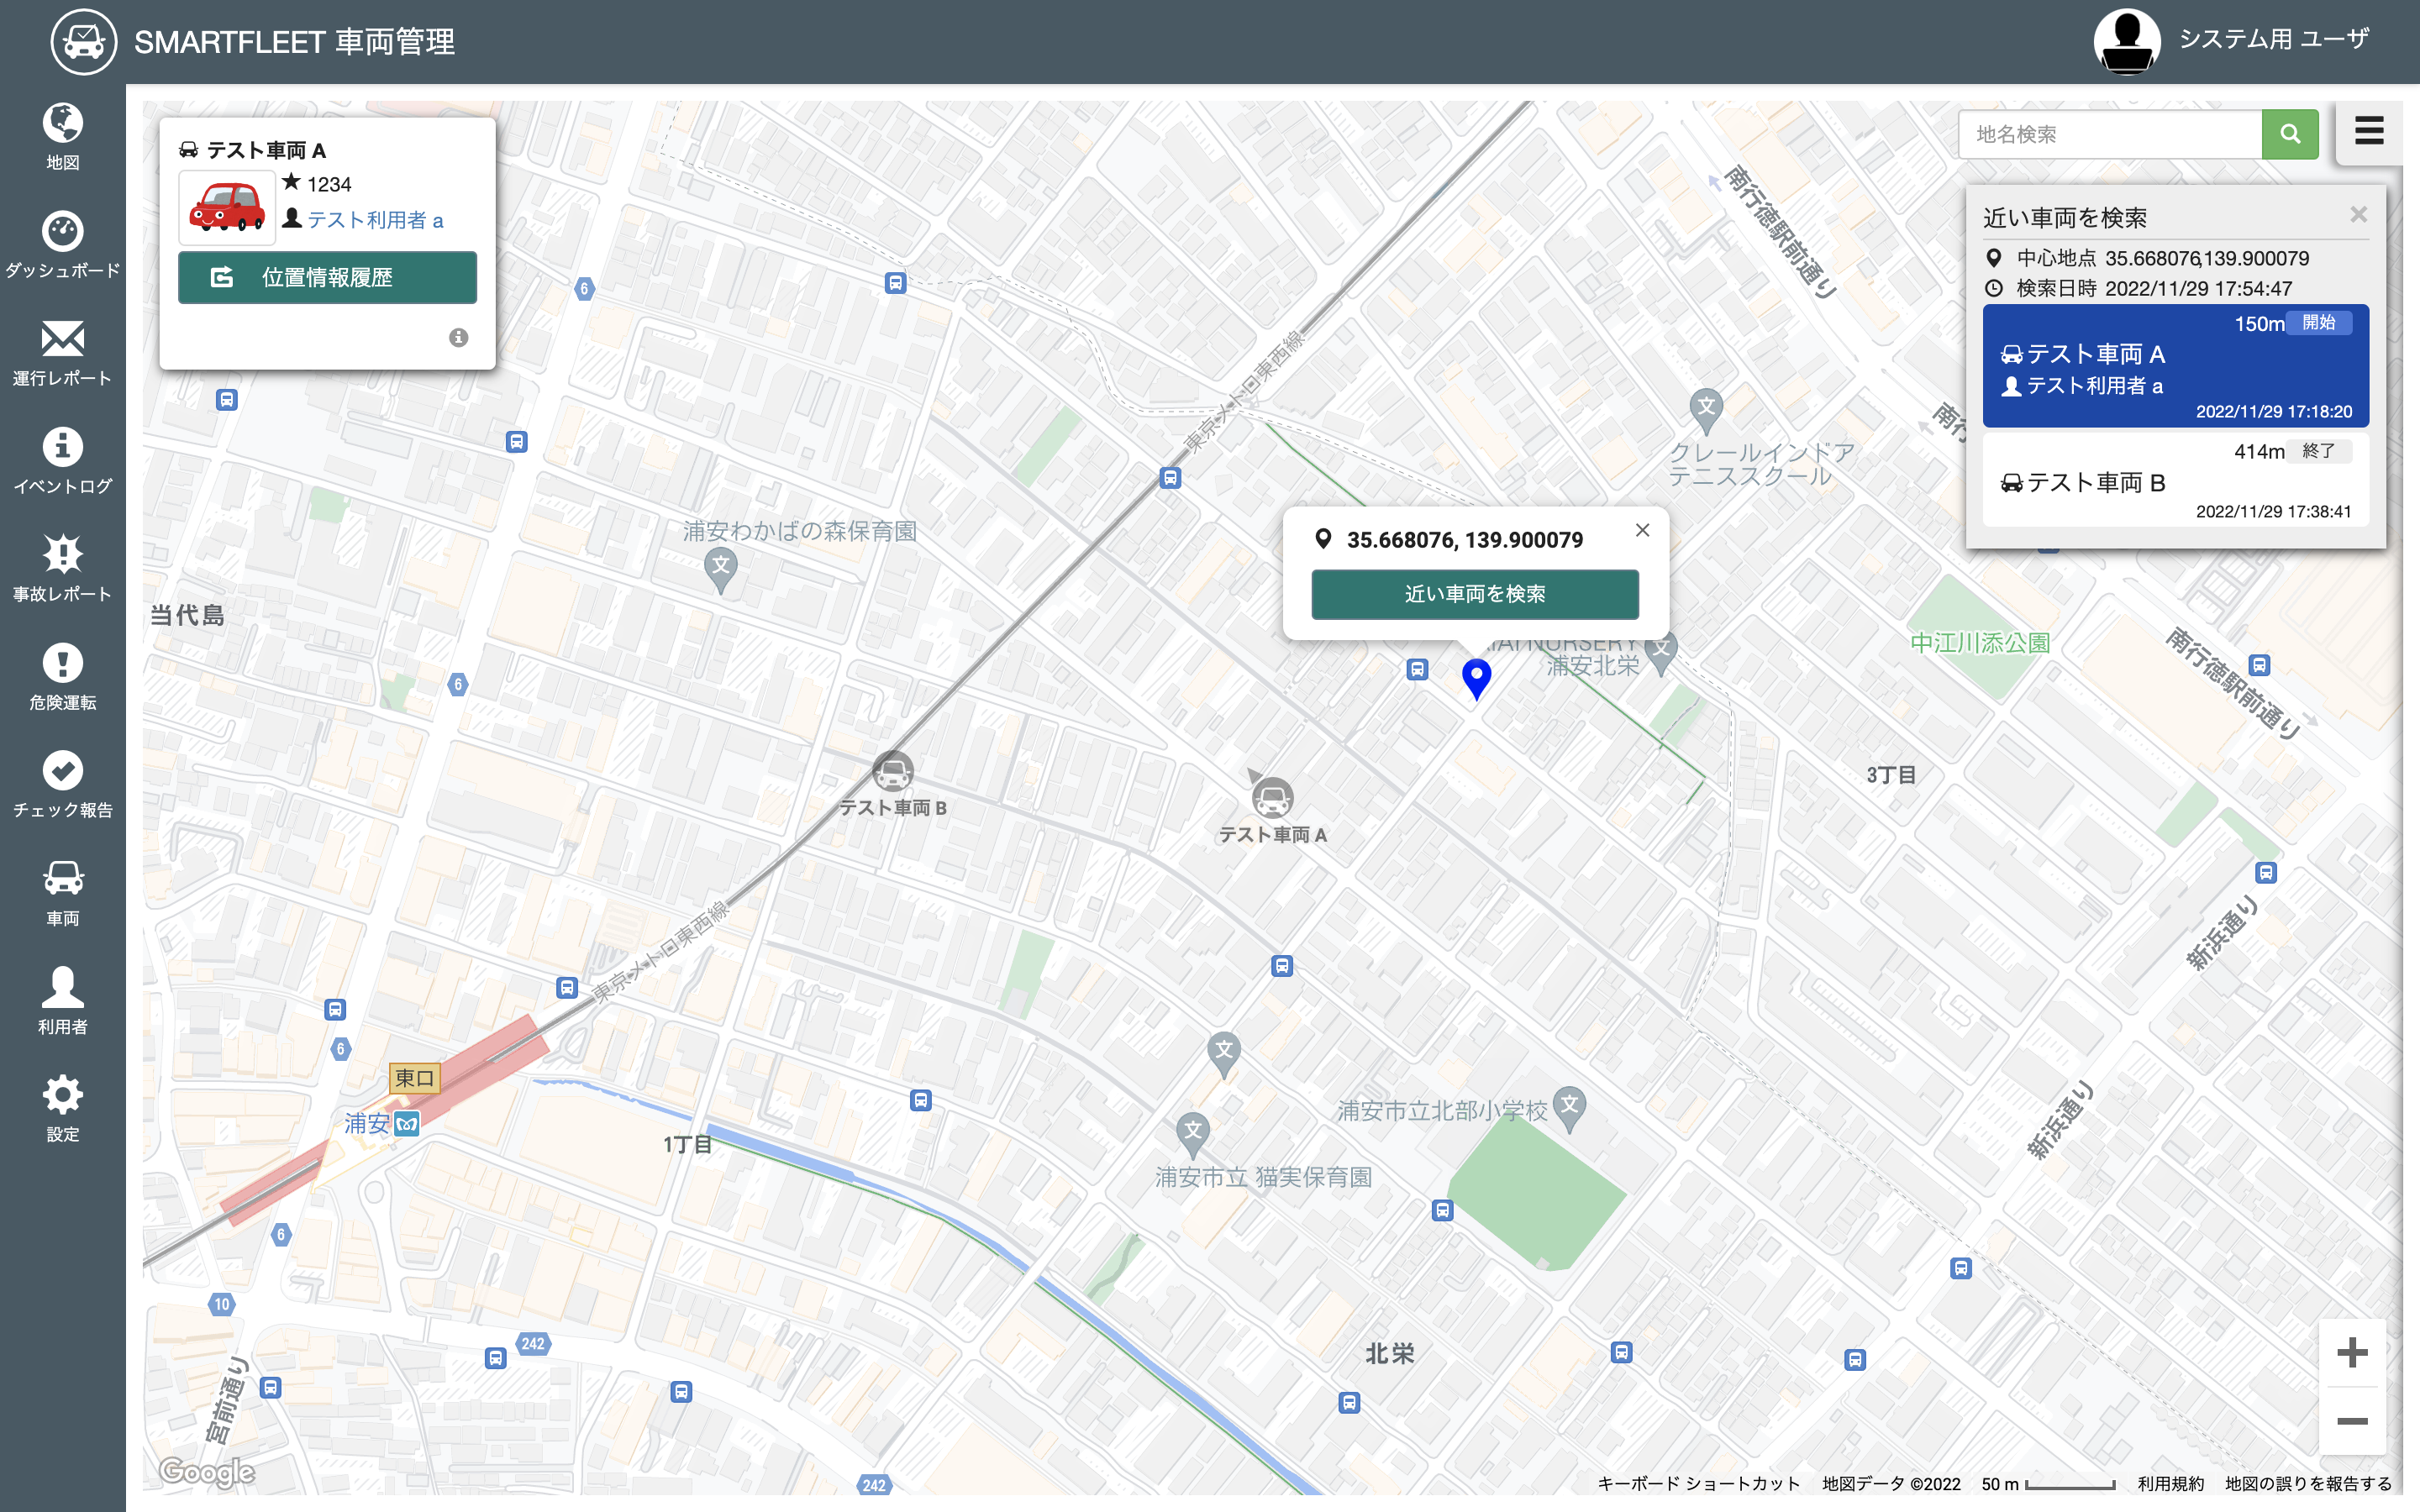Zoom out with the map minus button

point(2352,1421)
